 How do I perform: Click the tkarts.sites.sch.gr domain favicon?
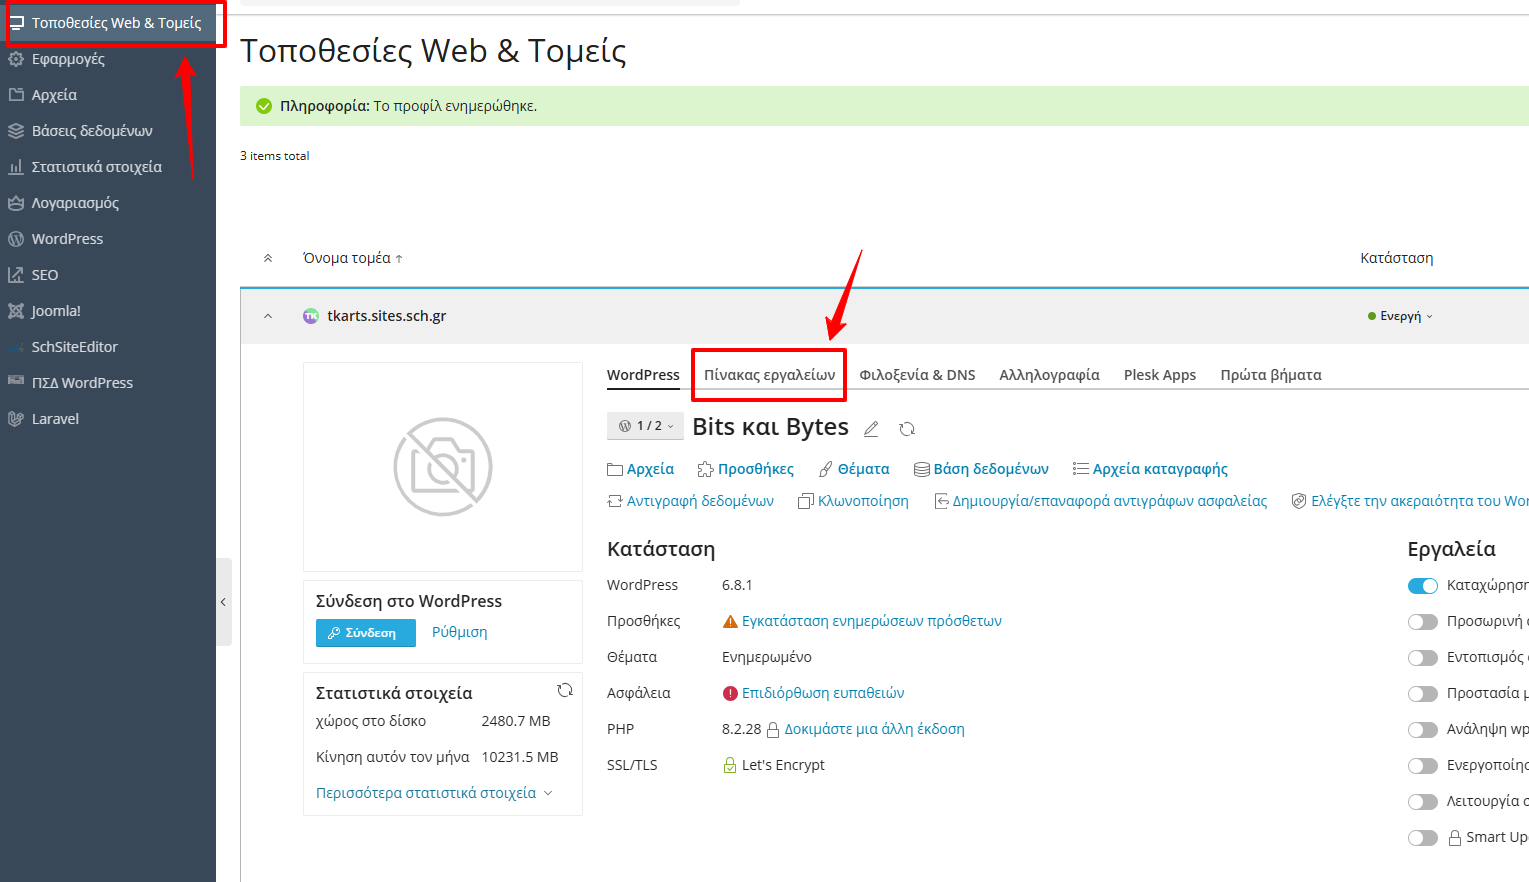coord(311,316)
